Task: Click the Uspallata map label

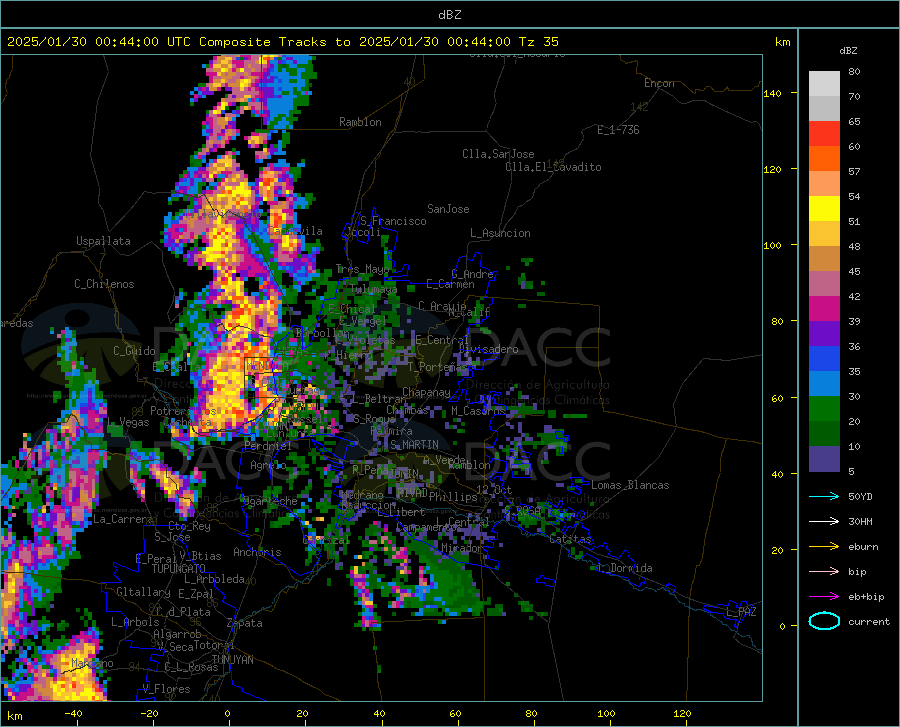Action: pos(103,241)
